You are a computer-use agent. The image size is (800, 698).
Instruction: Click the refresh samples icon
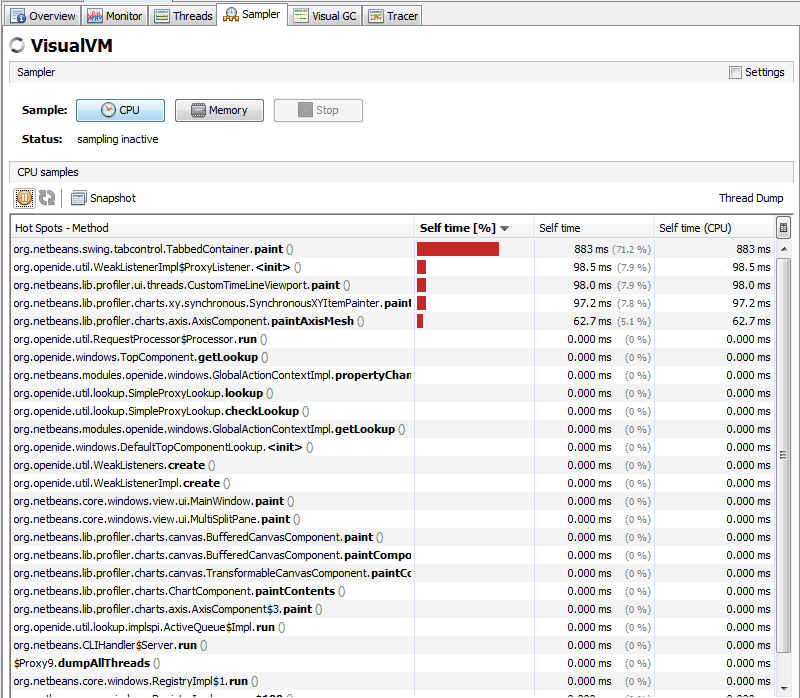pos(47,198)
